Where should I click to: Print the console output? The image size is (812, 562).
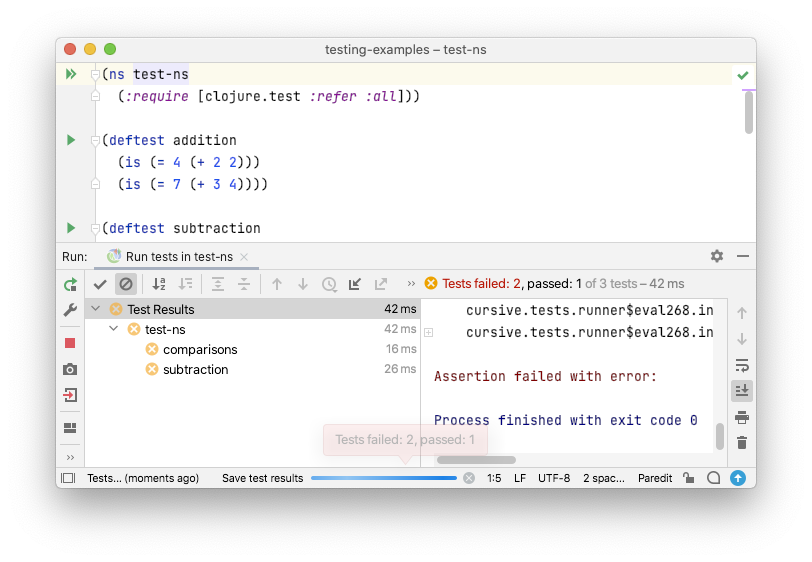(x=742, y=416)
